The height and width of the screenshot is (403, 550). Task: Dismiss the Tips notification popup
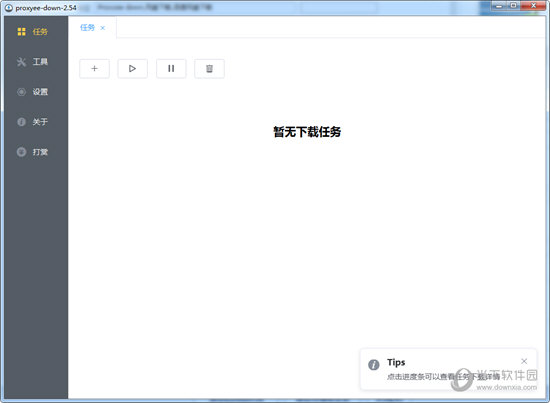[x=524, y=361]
